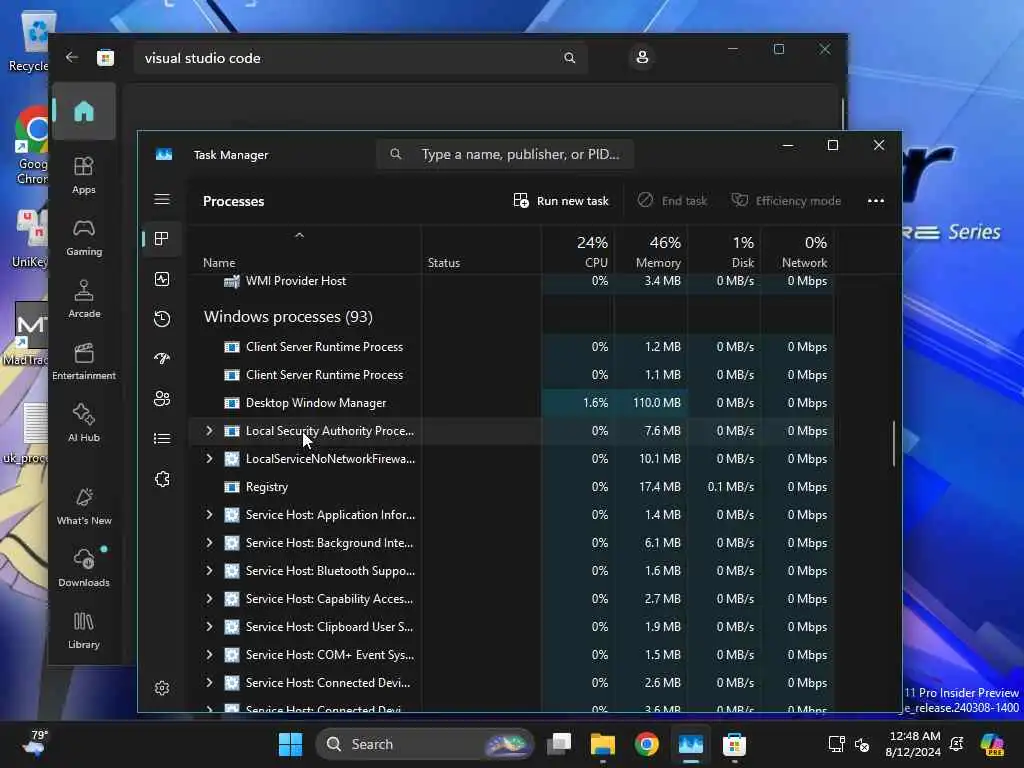Open What's New in Microsoft Store

(84, 506)
